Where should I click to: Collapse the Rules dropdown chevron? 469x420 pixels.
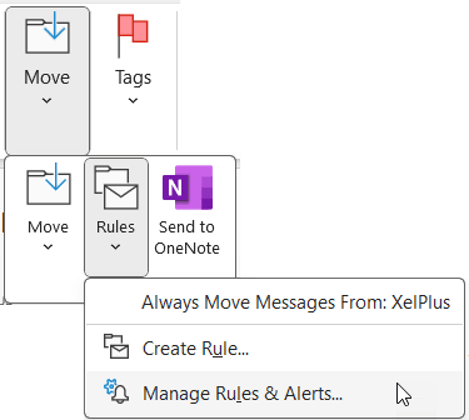116,247
